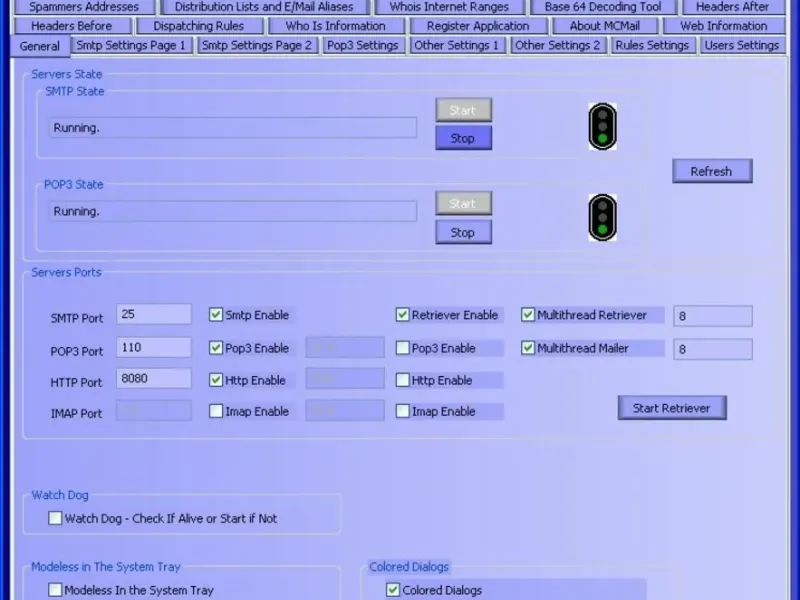Check Modeless In the System Tray
Image resolution: width=800 pixels, height=600 pixels.
[x=55, y=590]
